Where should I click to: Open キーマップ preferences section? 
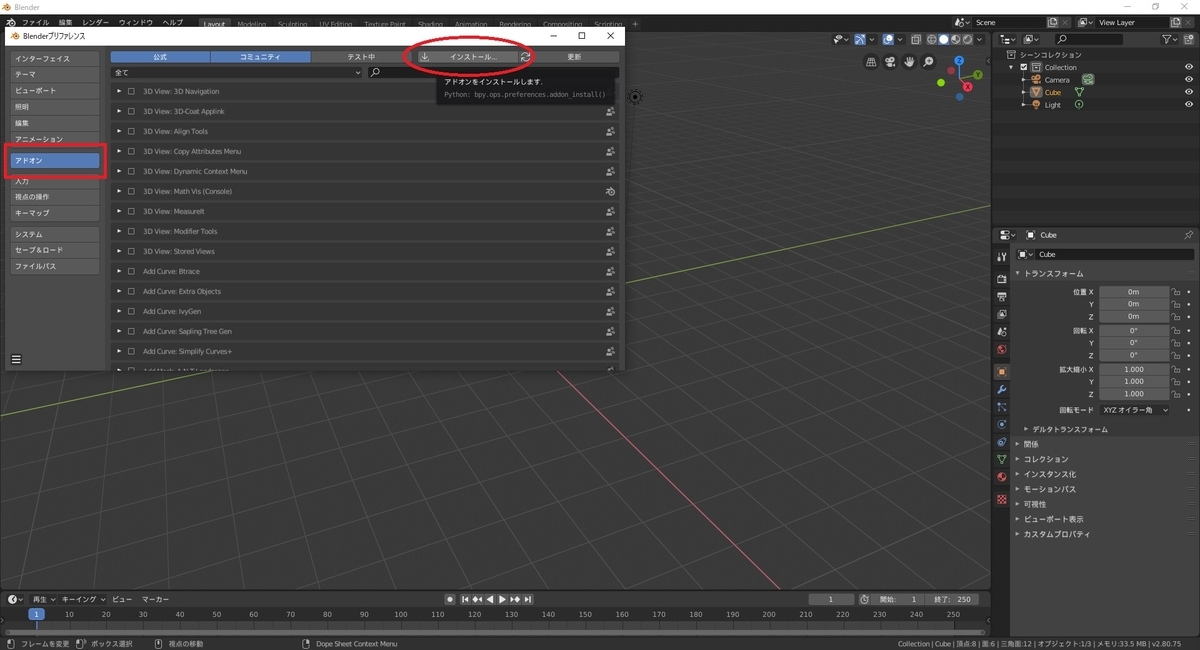55,213
